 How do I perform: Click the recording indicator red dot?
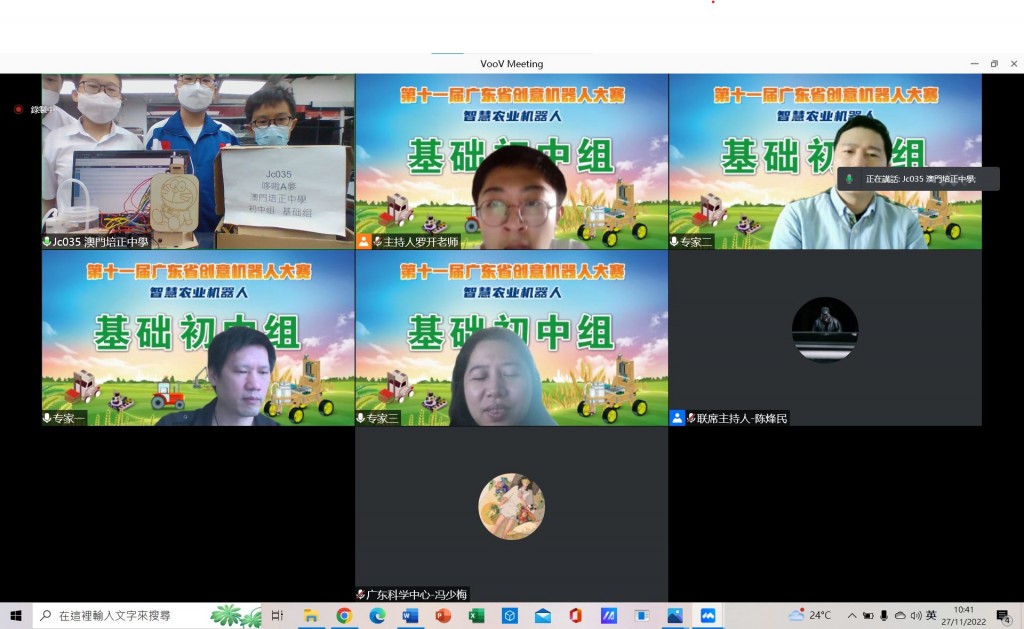click(18, 109)
